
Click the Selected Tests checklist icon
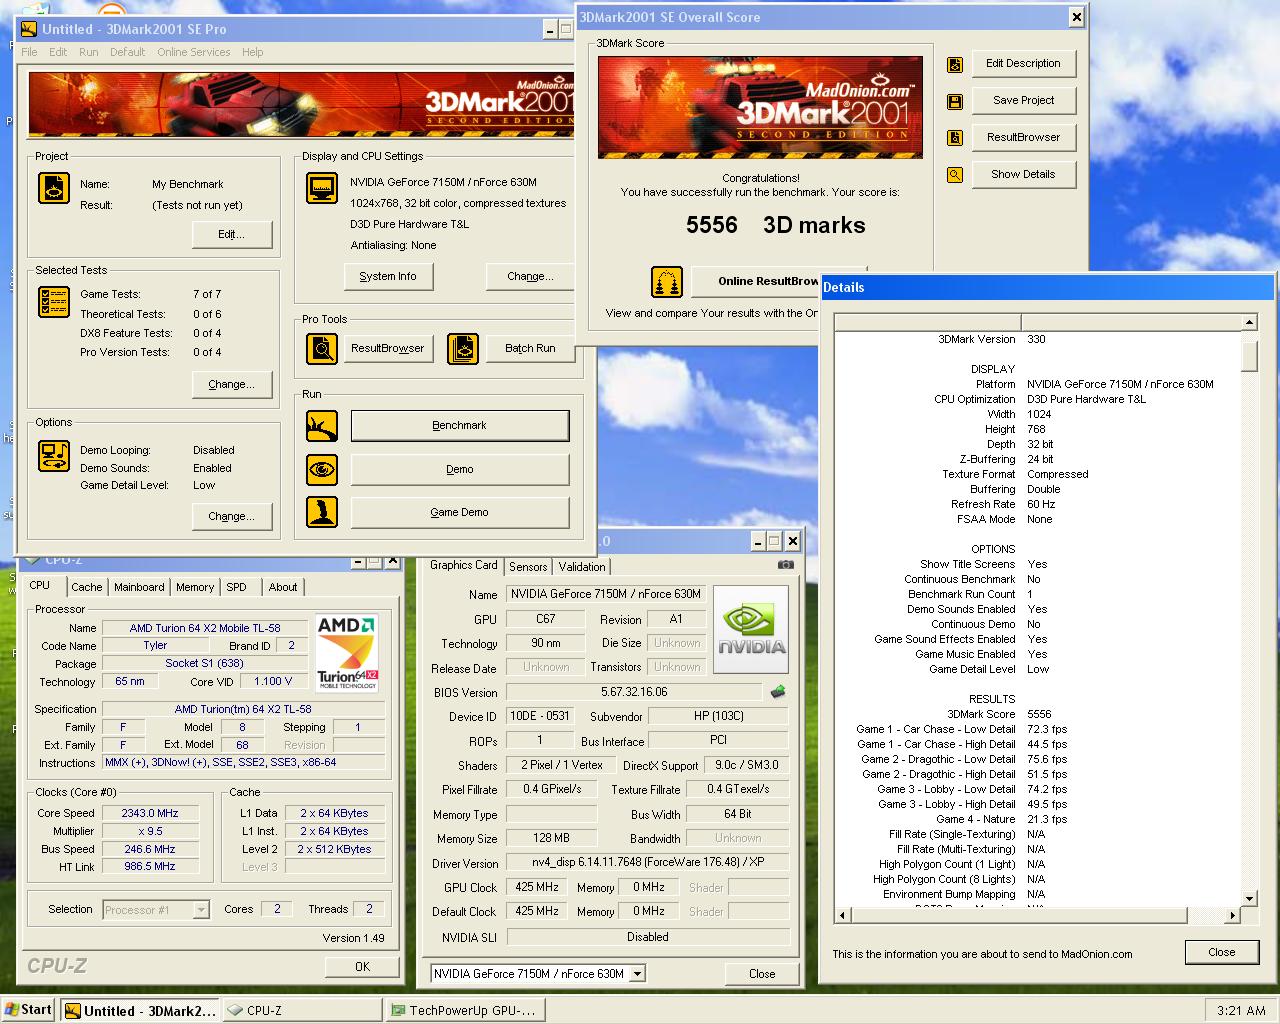tap(54, 302)
